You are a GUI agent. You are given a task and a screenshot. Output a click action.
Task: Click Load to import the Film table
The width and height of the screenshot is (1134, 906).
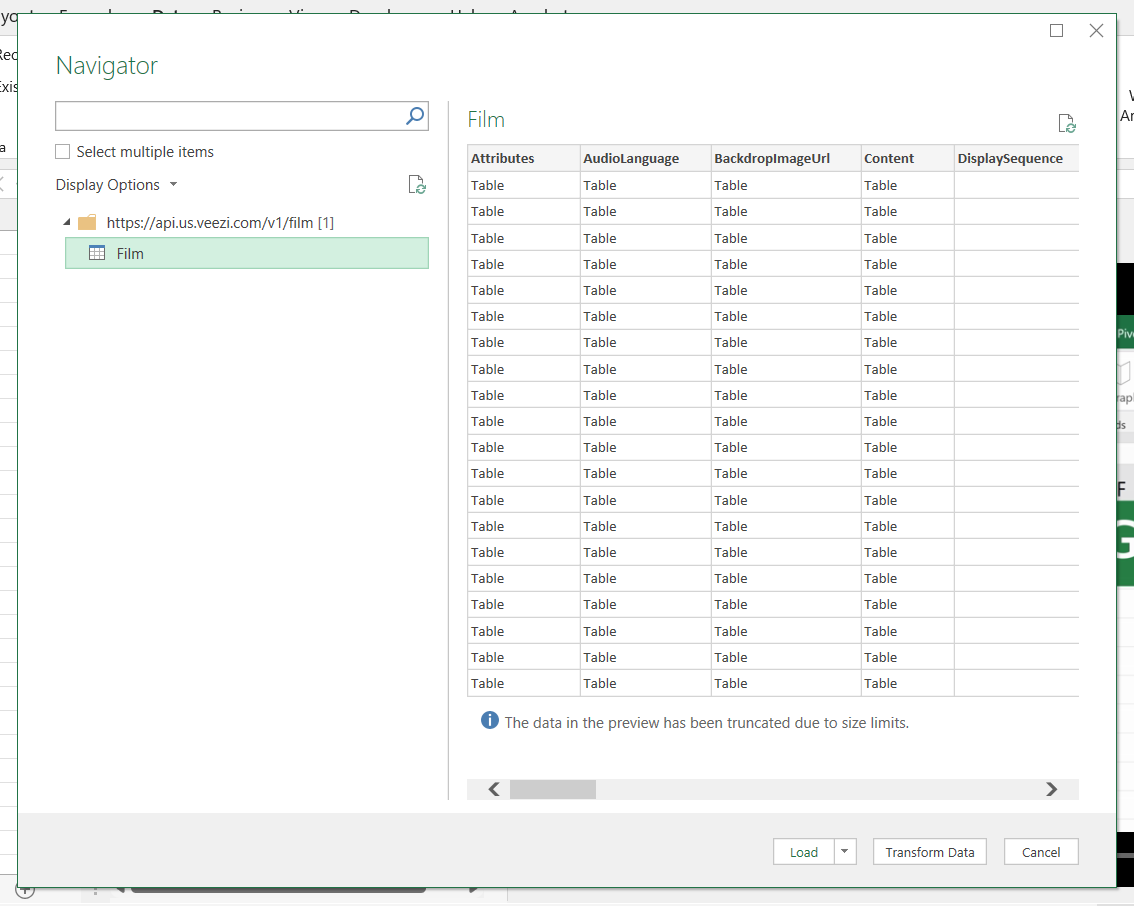[x=803, y=851]
